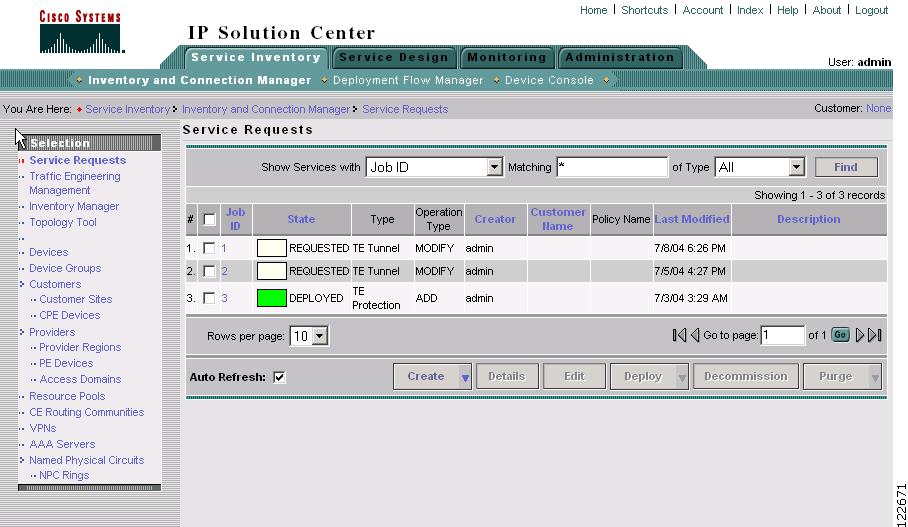908x527 pixels.
Task: Click the Logout link
Action: pos(872,10)
